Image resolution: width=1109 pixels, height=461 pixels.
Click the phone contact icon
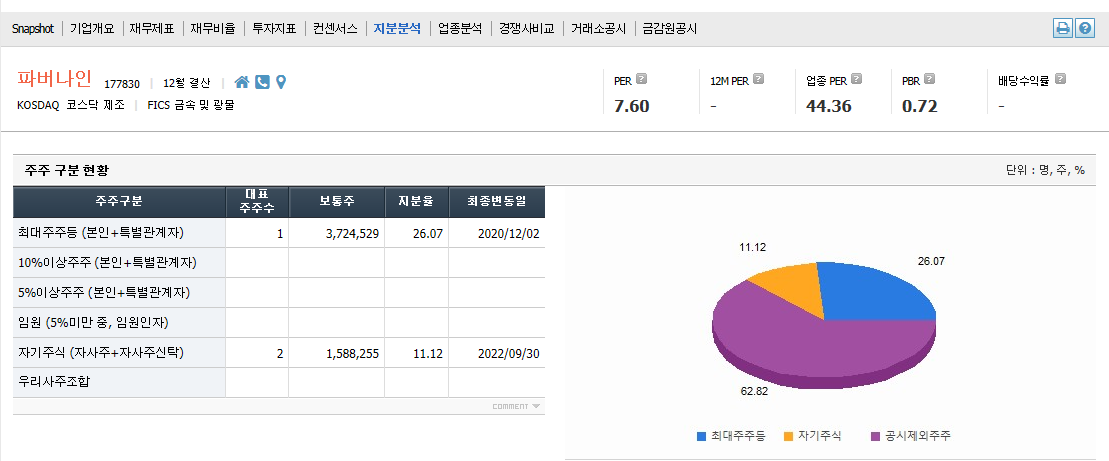point(262,82)
